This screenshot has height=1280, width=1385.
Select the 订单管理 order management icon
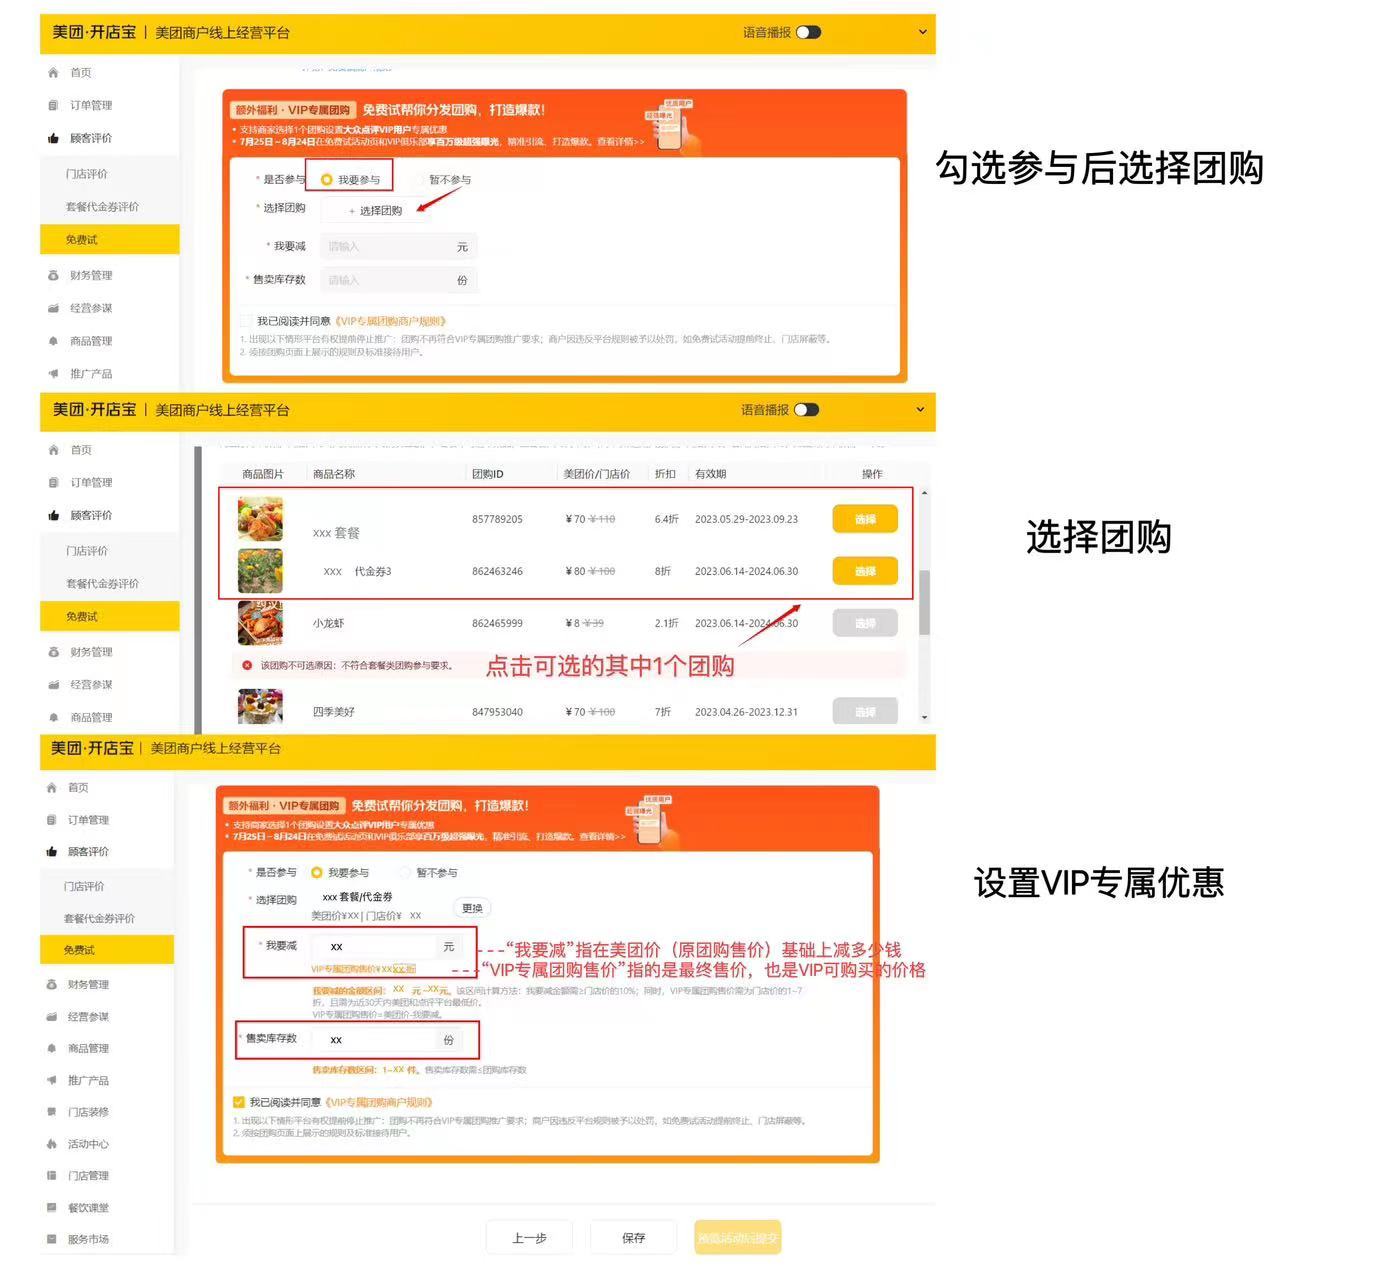tap(52, 105)
